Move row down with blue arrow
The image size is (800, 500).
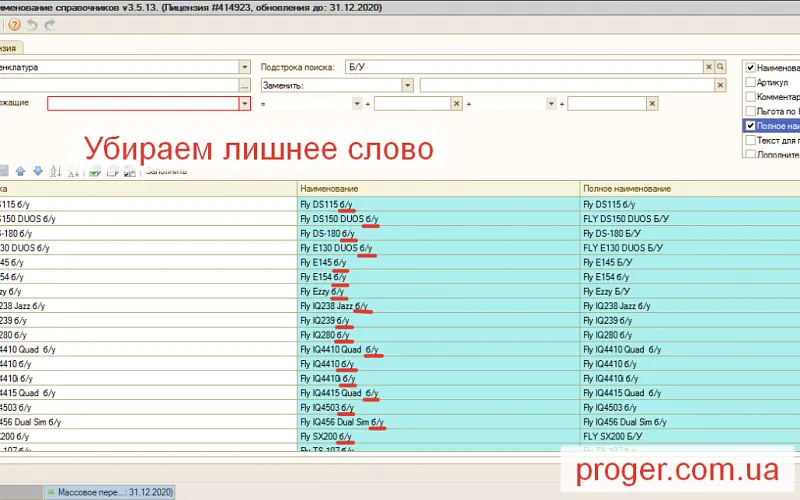point(38,171)
